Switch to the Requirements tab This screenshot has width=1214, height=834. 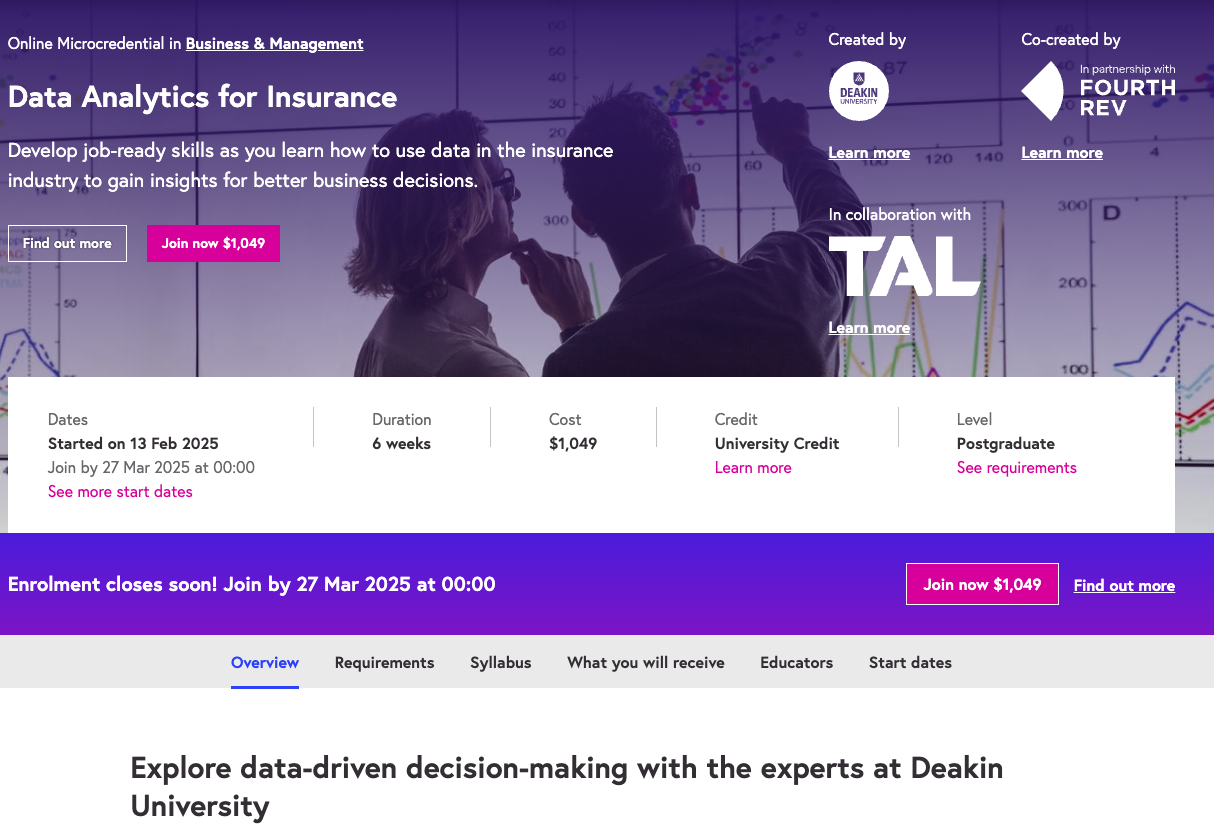point(384,663)
